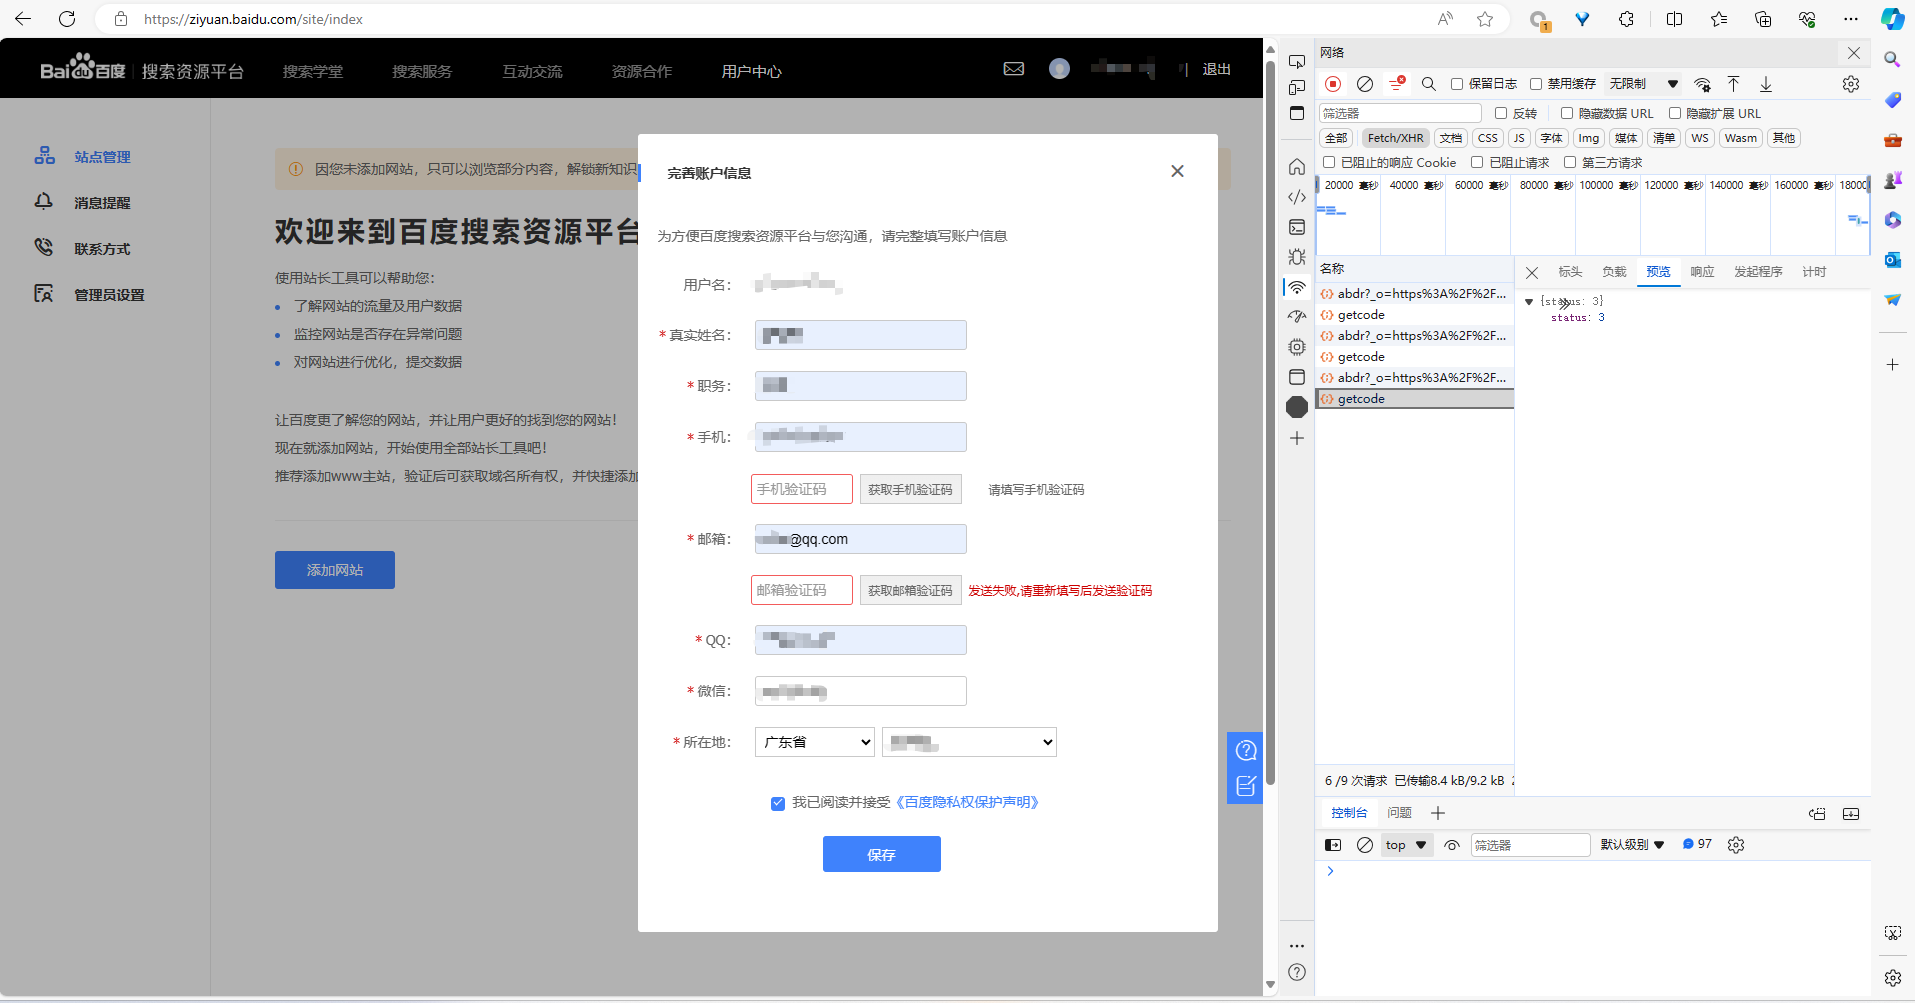Open the mail envelope icon in Baidu header

point(1014,69)
